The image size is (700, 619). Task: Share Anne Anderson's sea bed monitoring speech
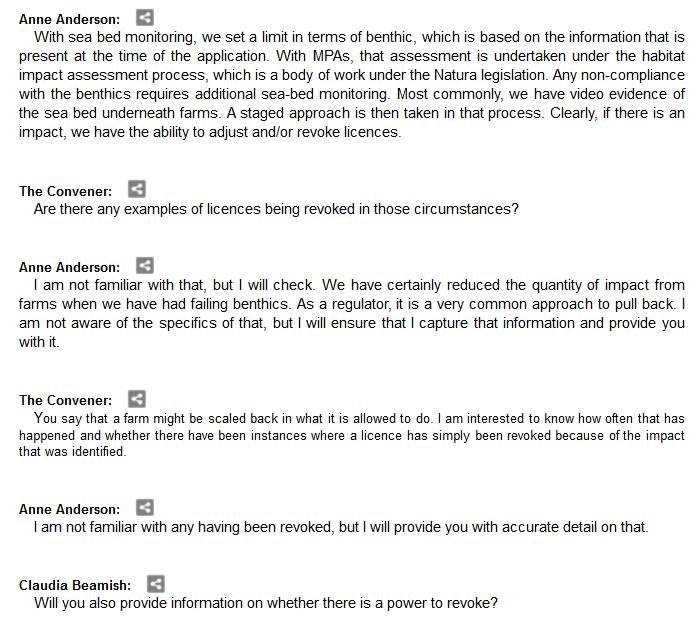point(145,17)
